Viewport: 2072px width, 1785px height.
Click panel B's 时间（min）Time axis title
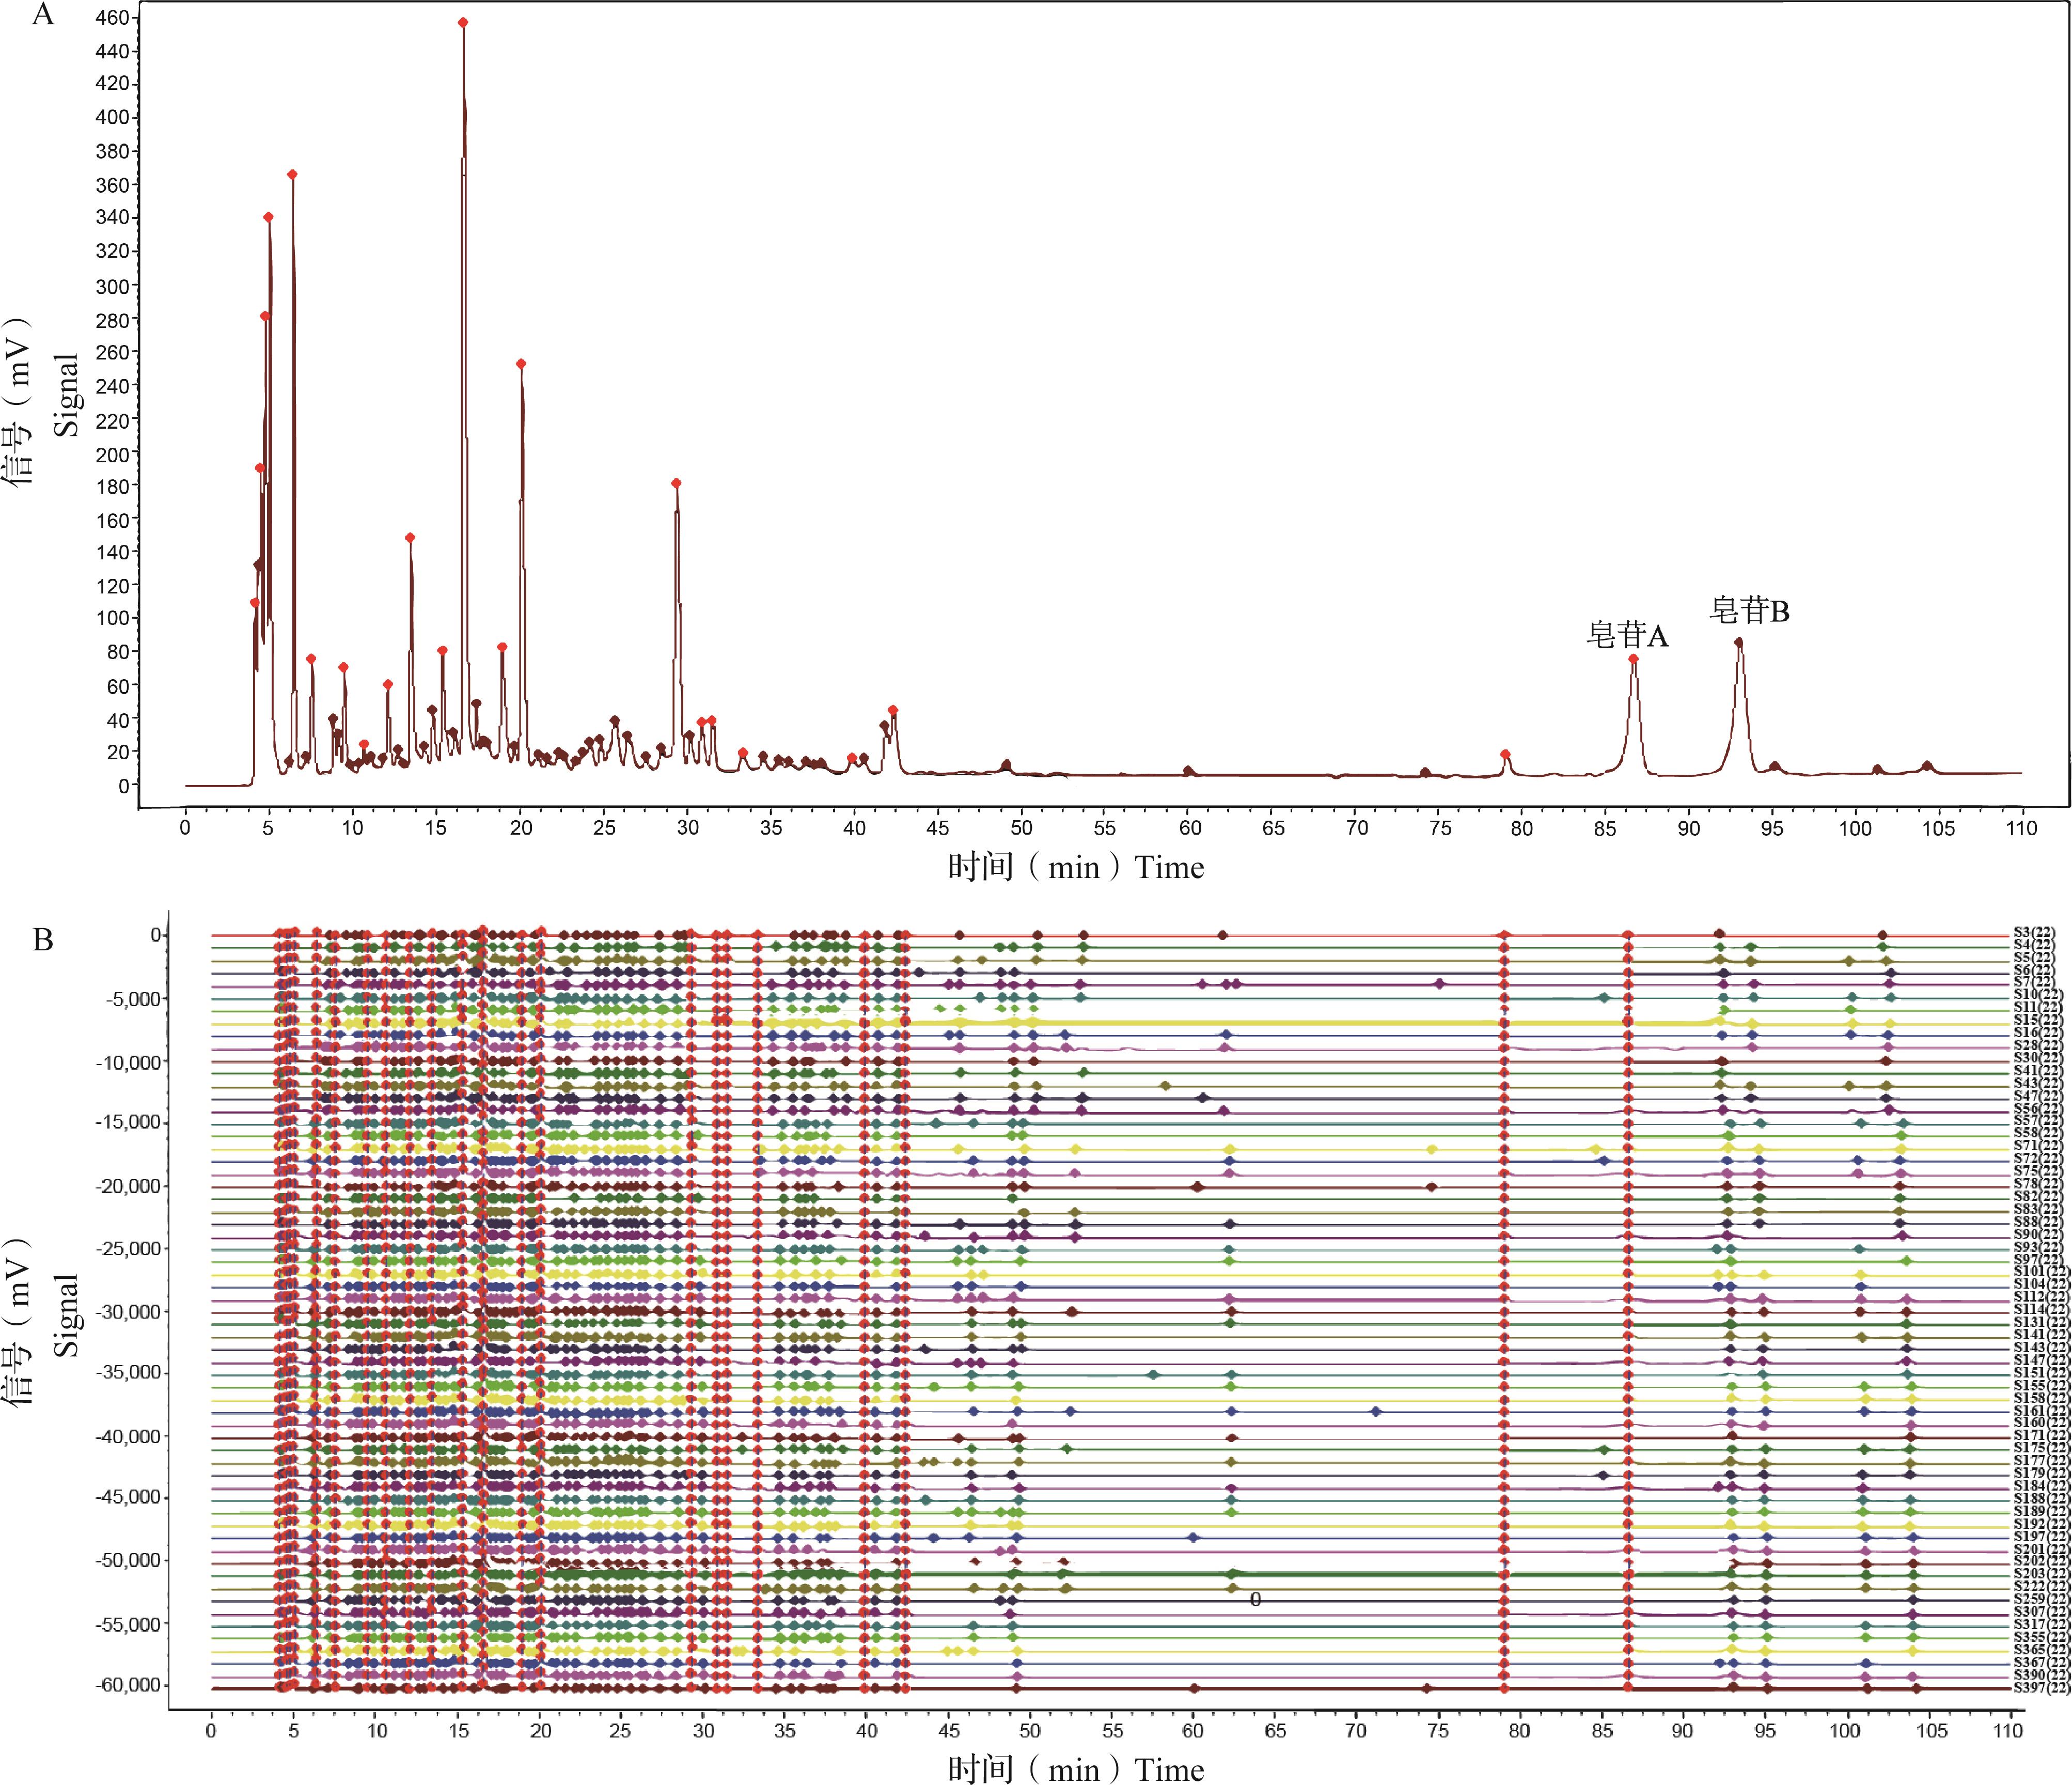(1076, 1769)
